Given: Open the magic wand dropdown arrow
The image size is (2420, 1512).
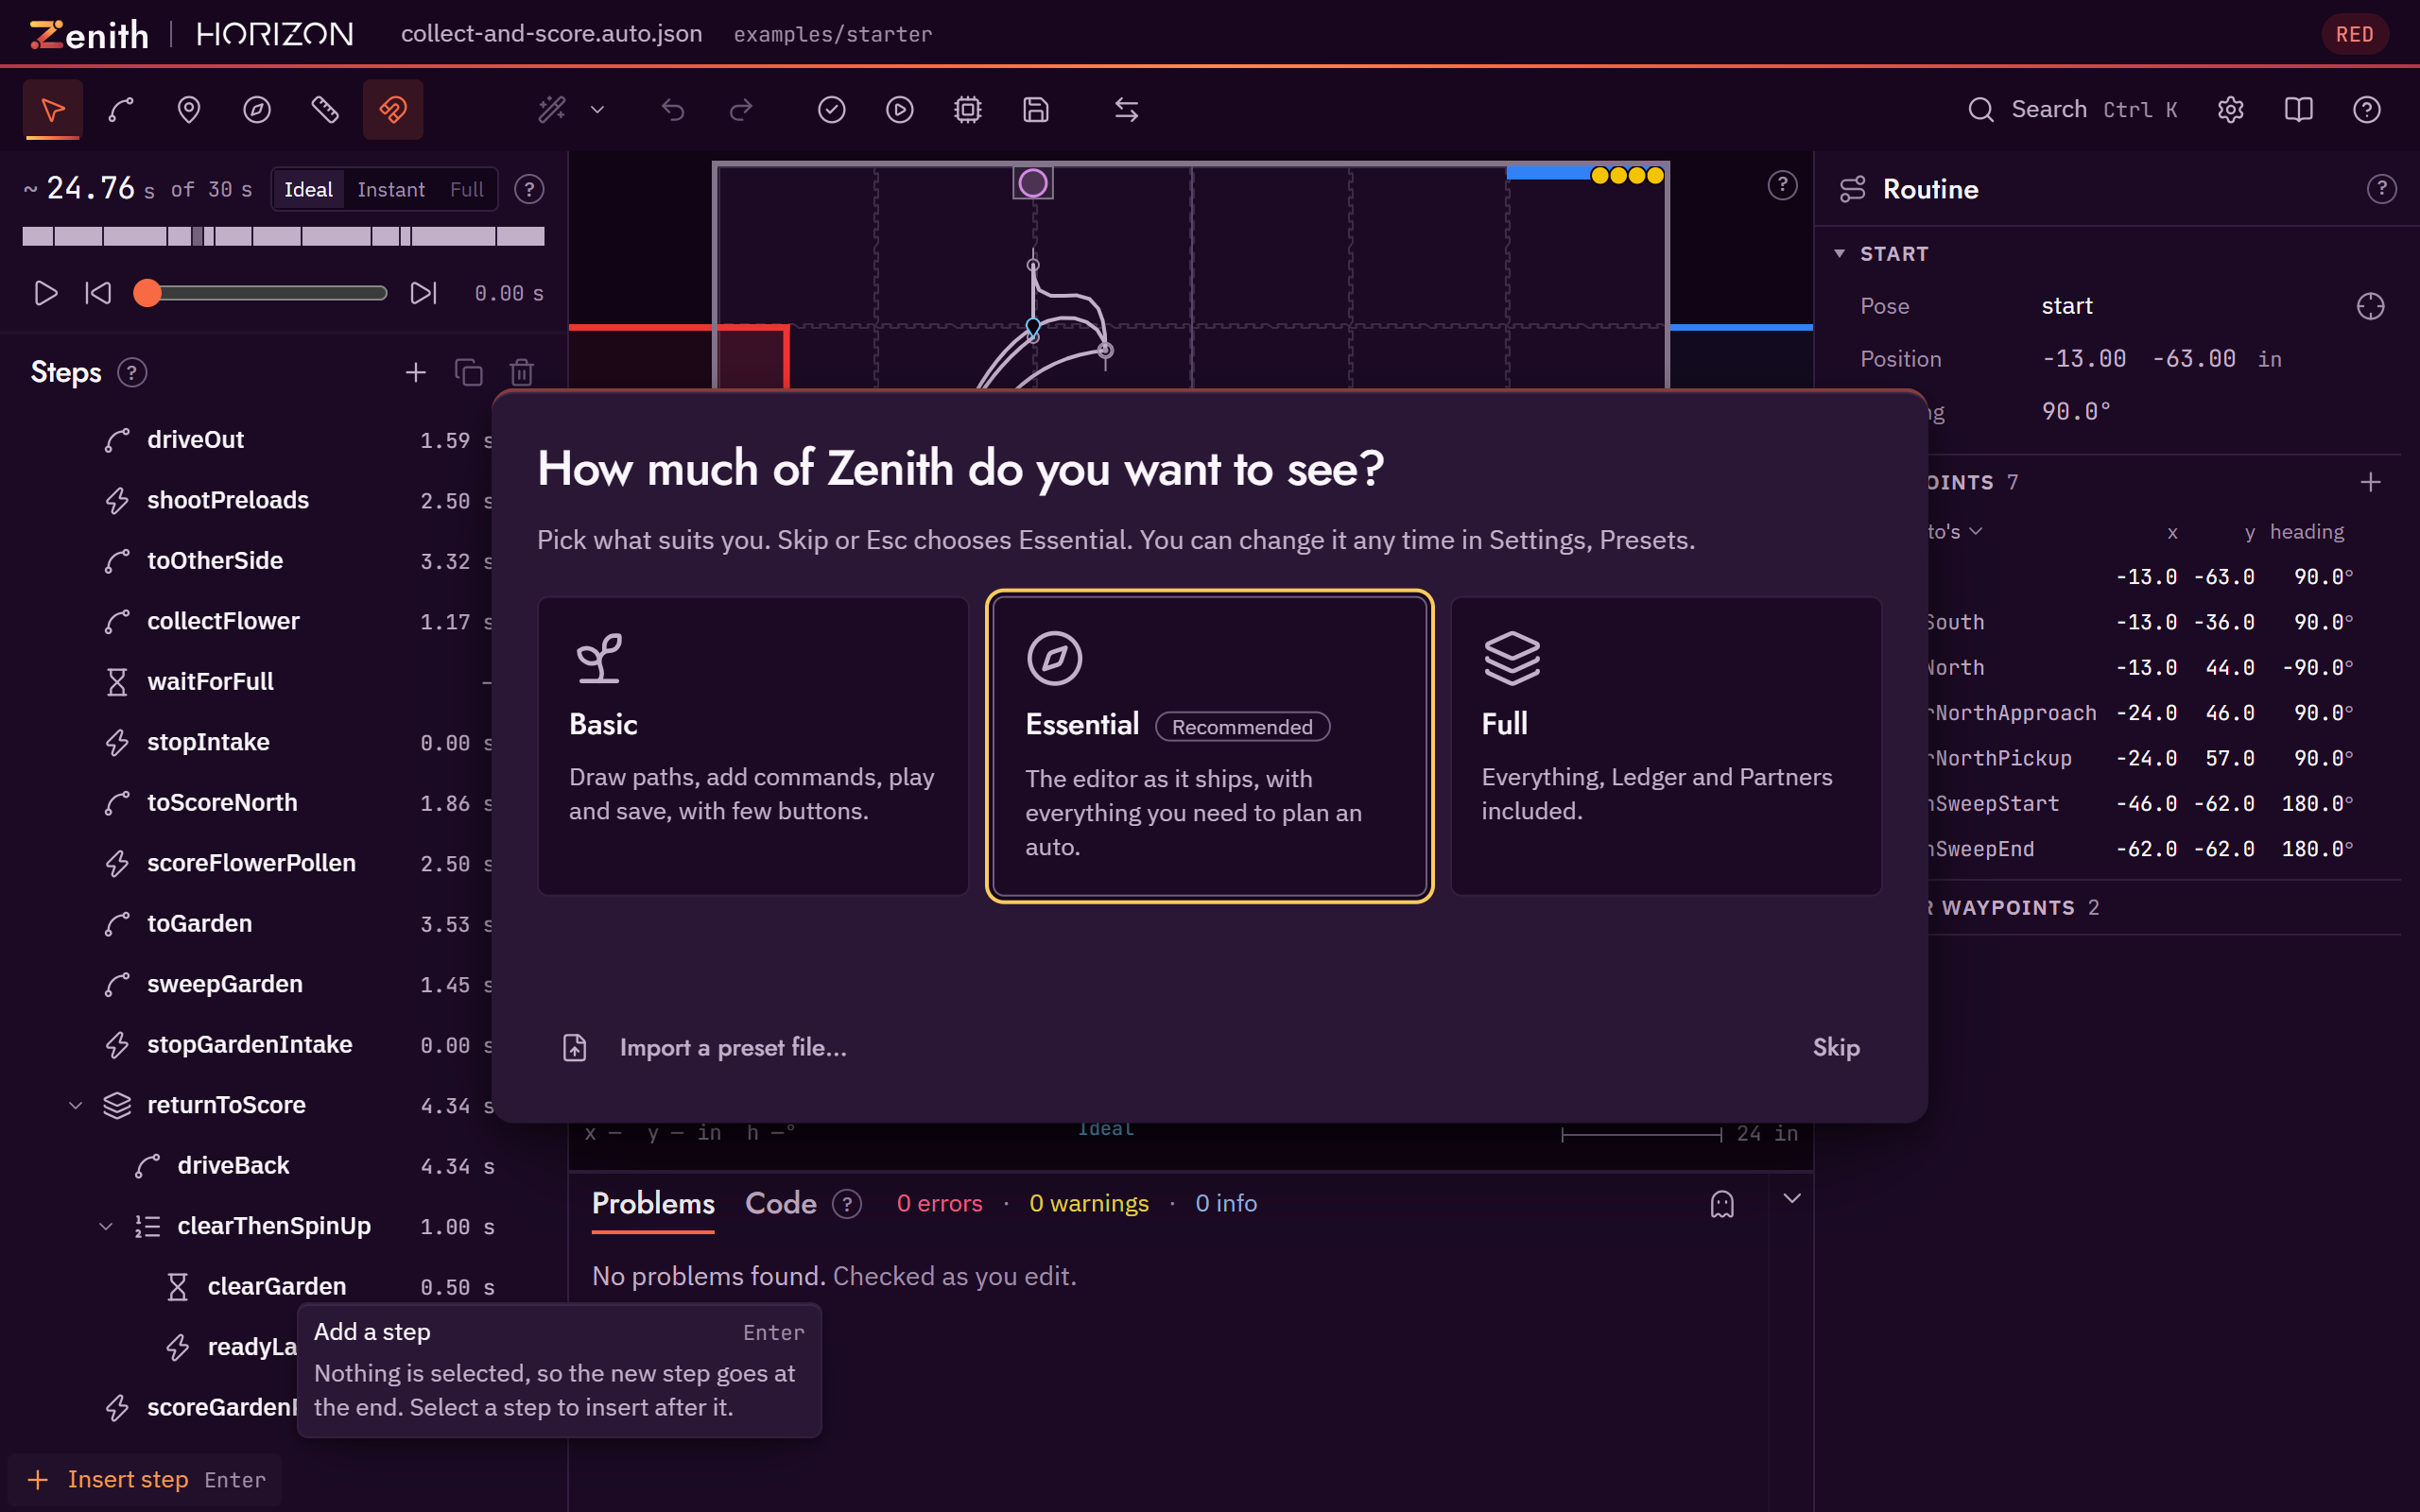Looking at the screenshot, I should (x=598, y=109).
